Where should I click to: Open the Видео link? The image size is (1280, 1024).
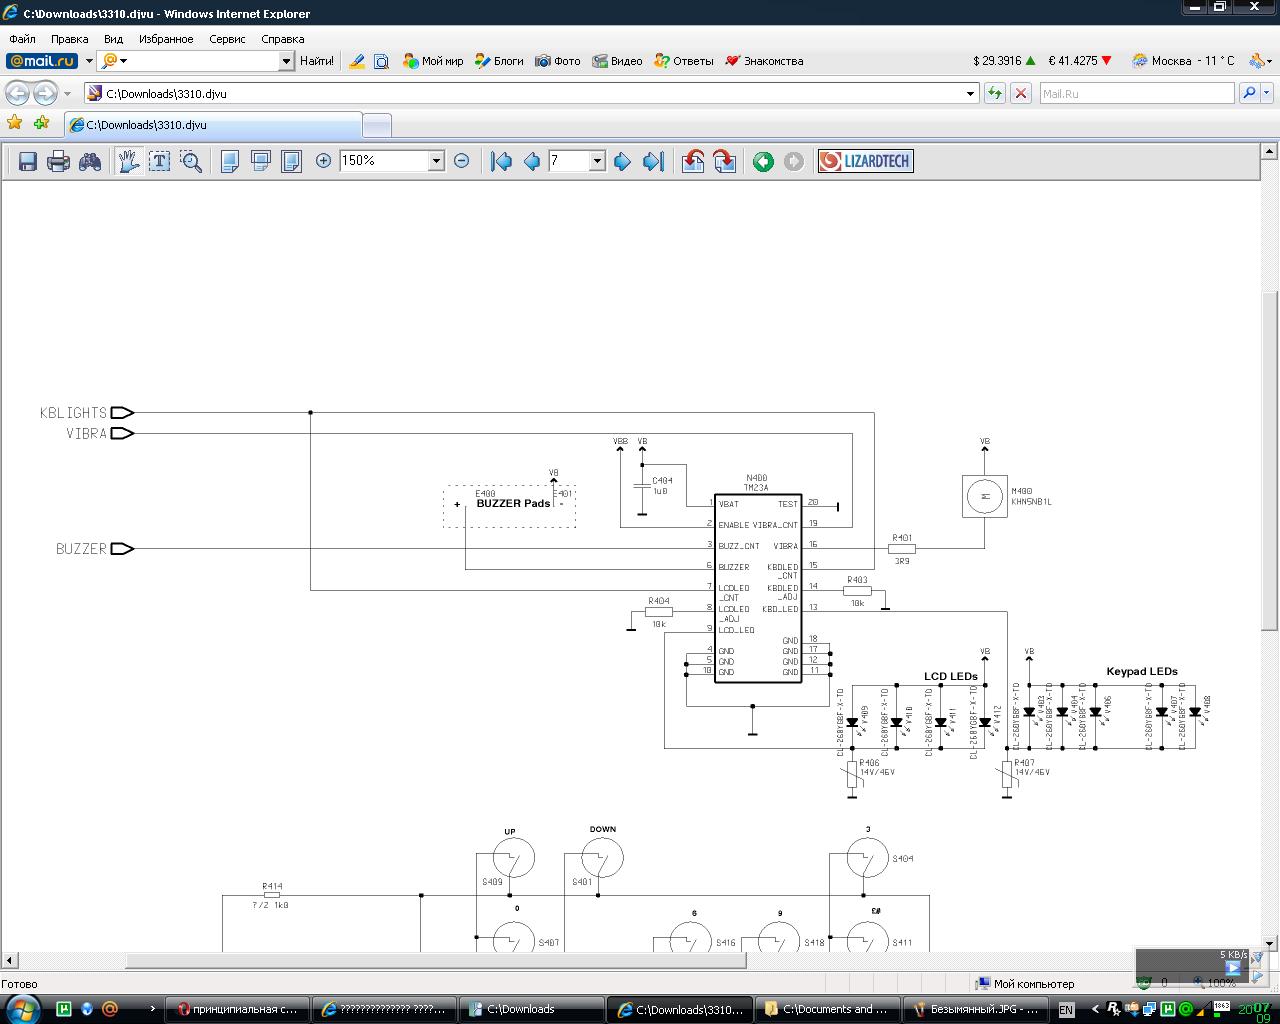tap(617, 61)
